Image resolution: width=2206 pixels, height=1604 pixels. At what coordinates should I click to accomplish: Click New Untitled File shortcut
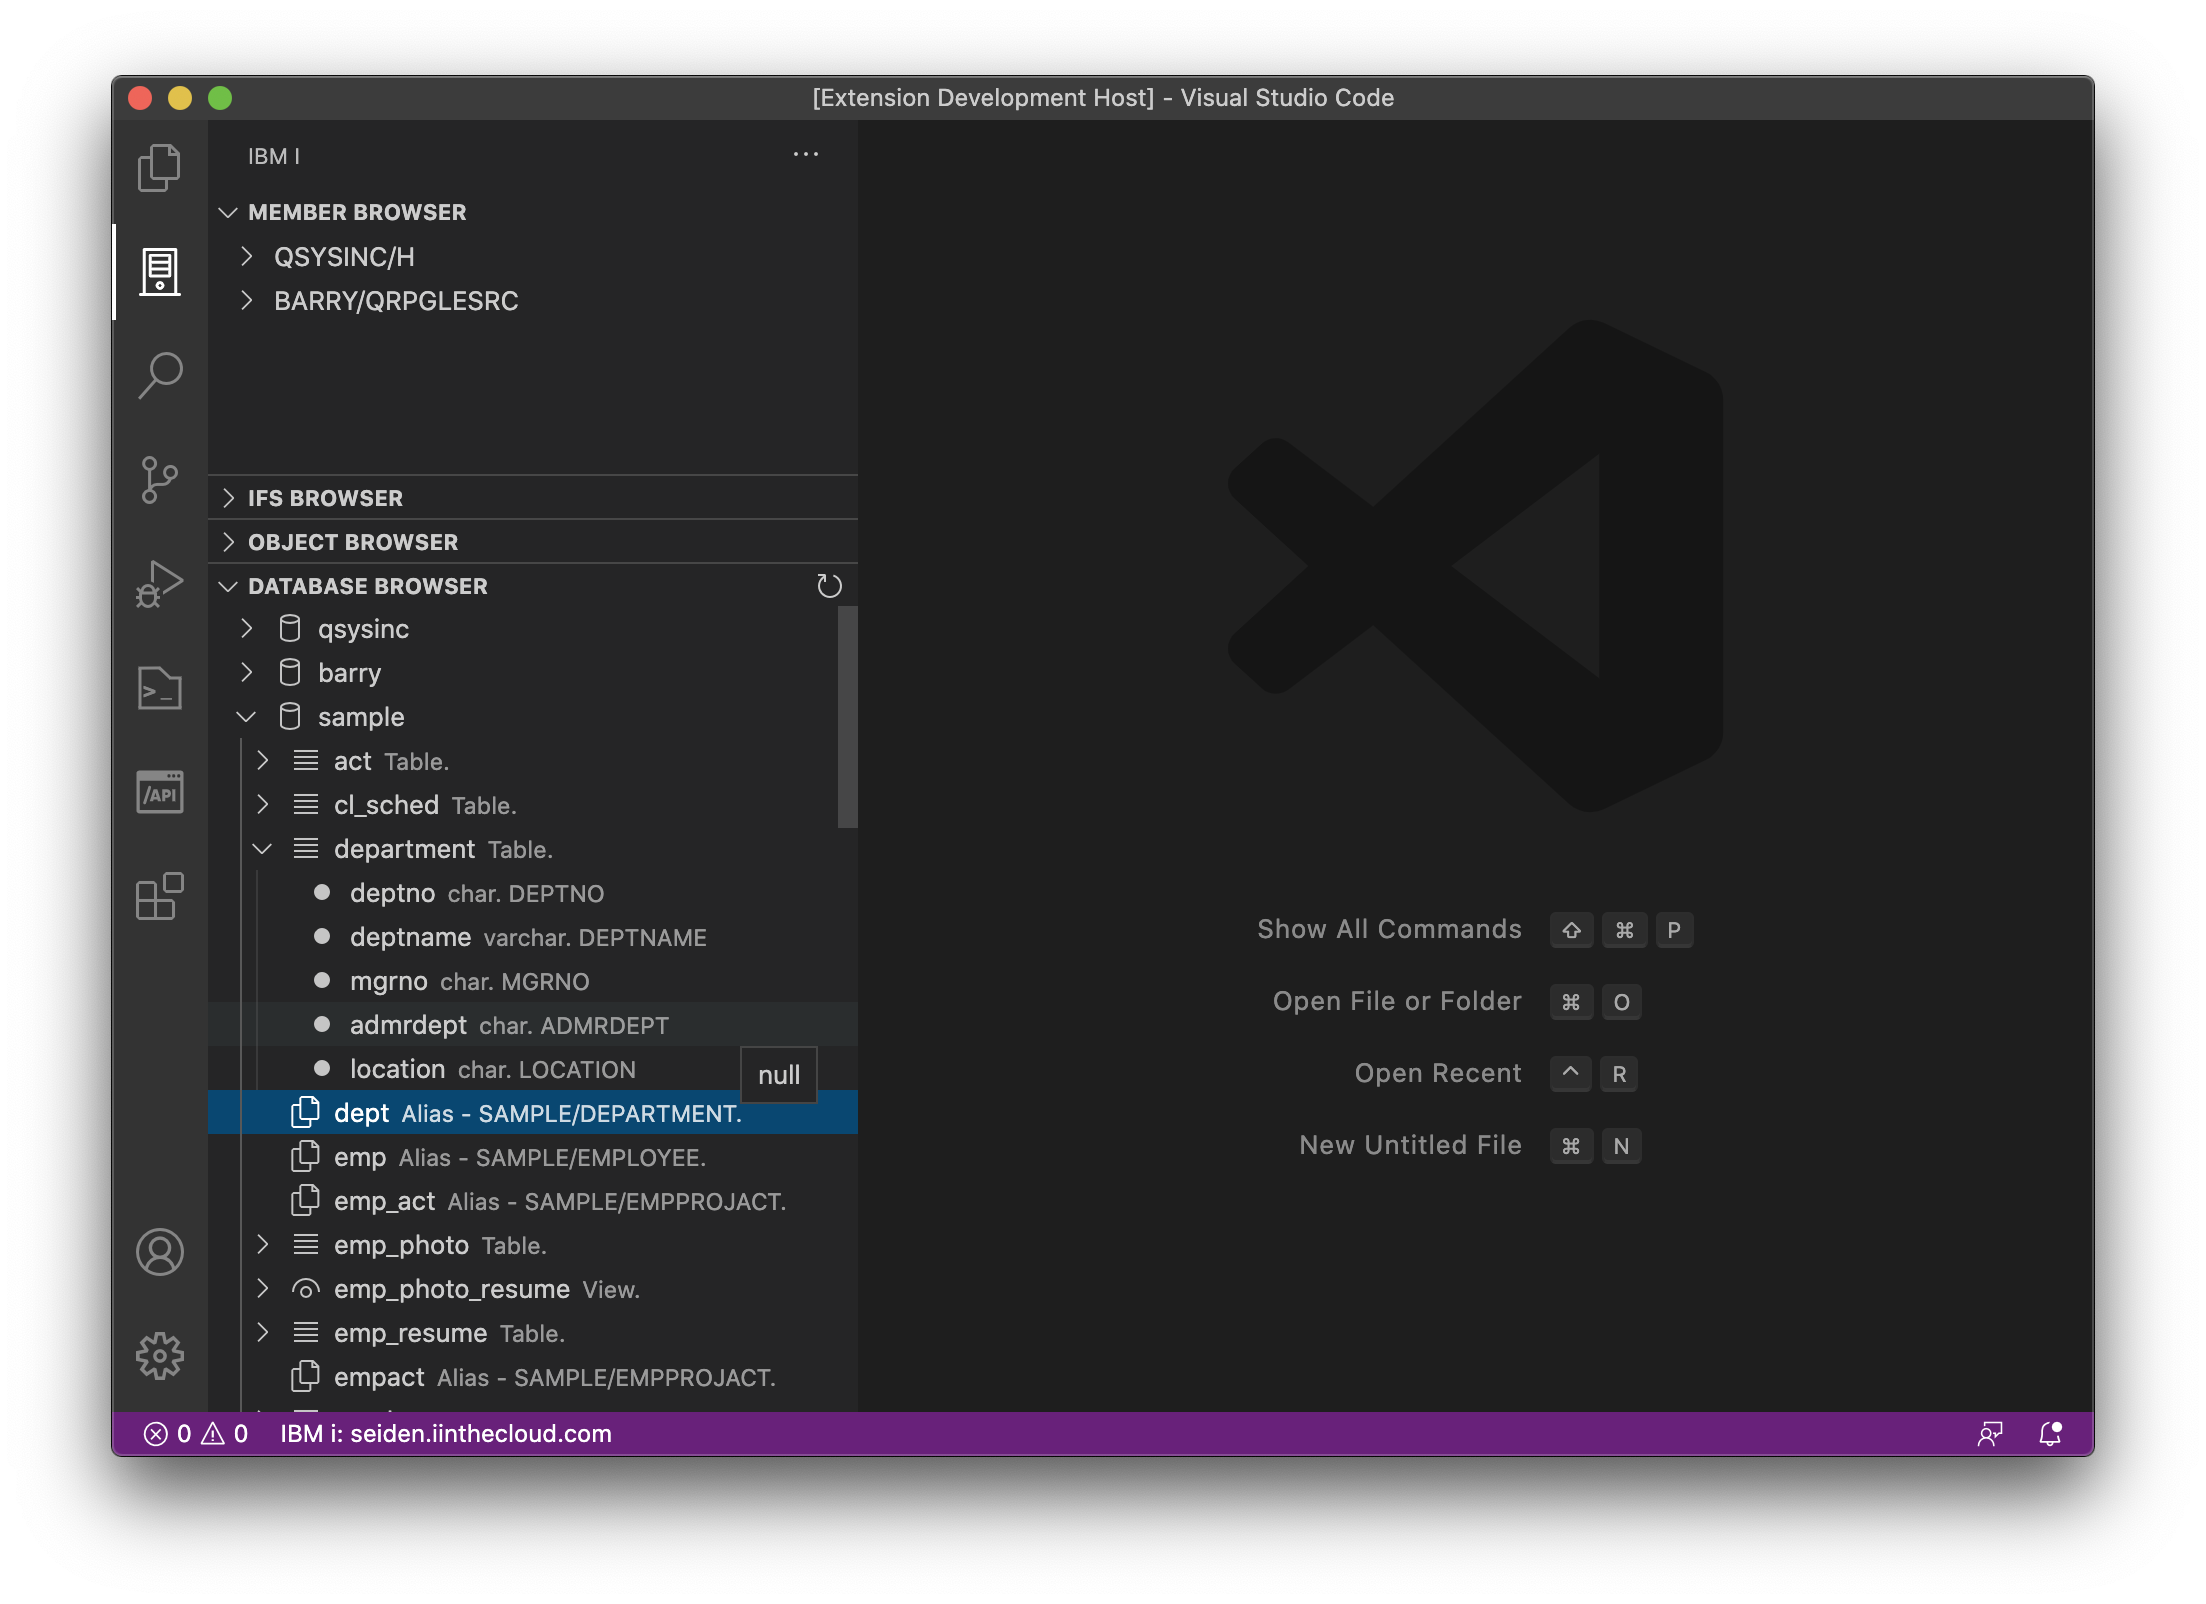point(1409,1145)
